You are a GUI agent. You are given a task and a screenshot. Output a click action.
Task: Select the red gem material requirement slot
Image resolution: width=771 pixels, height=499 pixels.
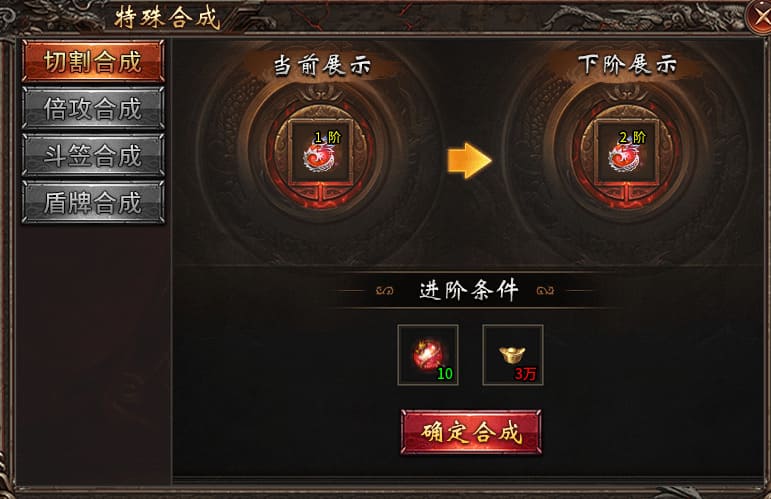tap(428, 354)
